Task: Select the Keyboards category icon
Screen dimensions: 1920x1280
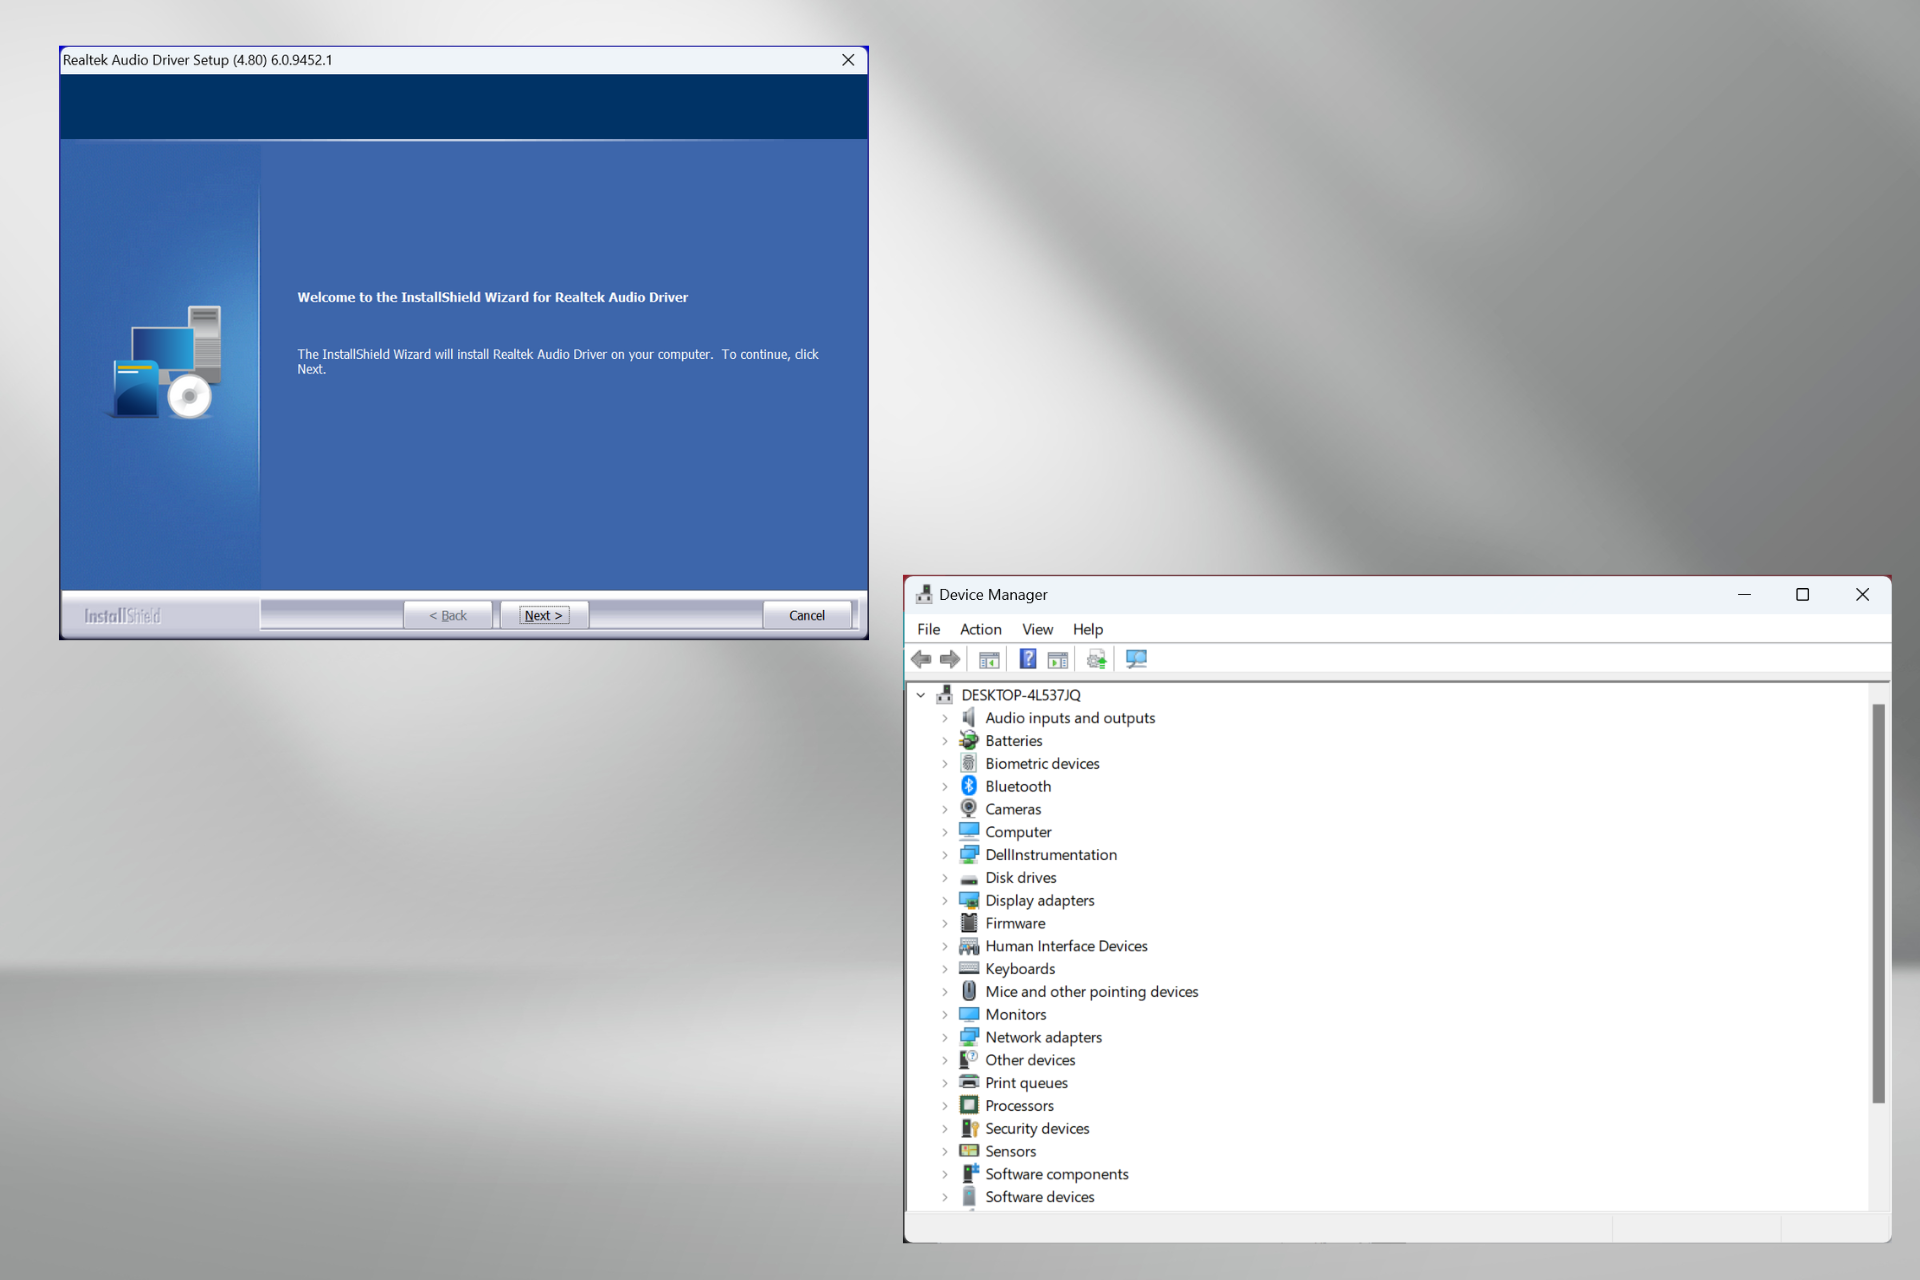Action: tap(968, 968)
